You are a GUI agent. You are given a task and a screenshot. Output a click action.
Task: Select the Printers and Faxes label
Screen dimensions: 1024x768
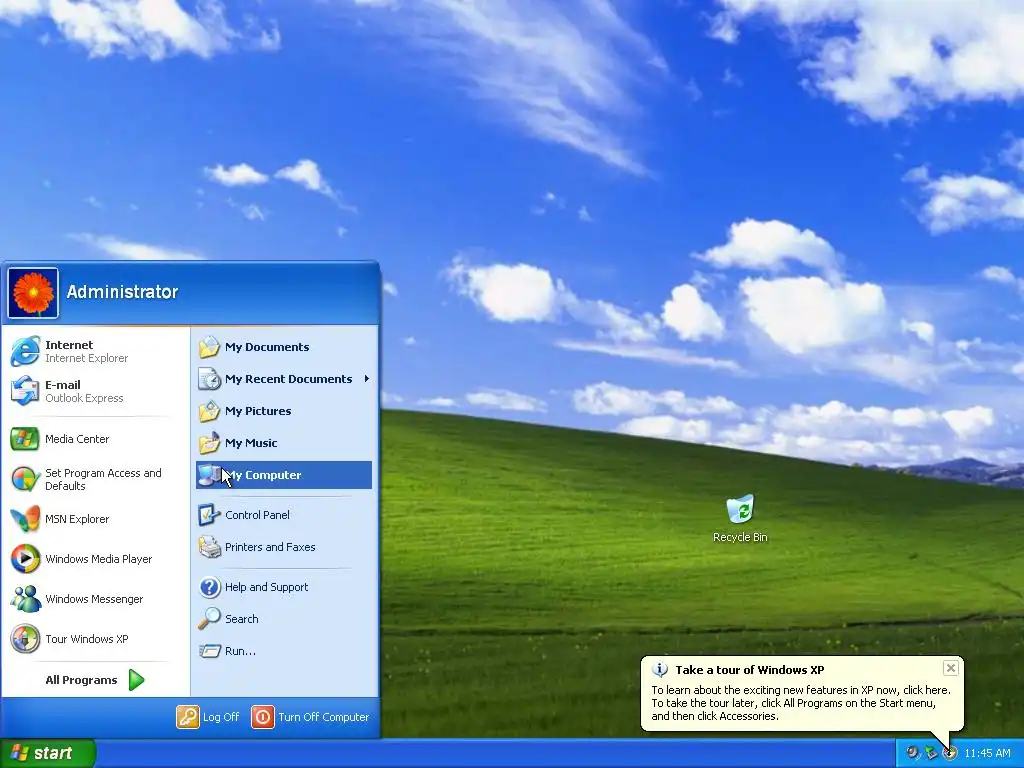(x=270, y=547)
